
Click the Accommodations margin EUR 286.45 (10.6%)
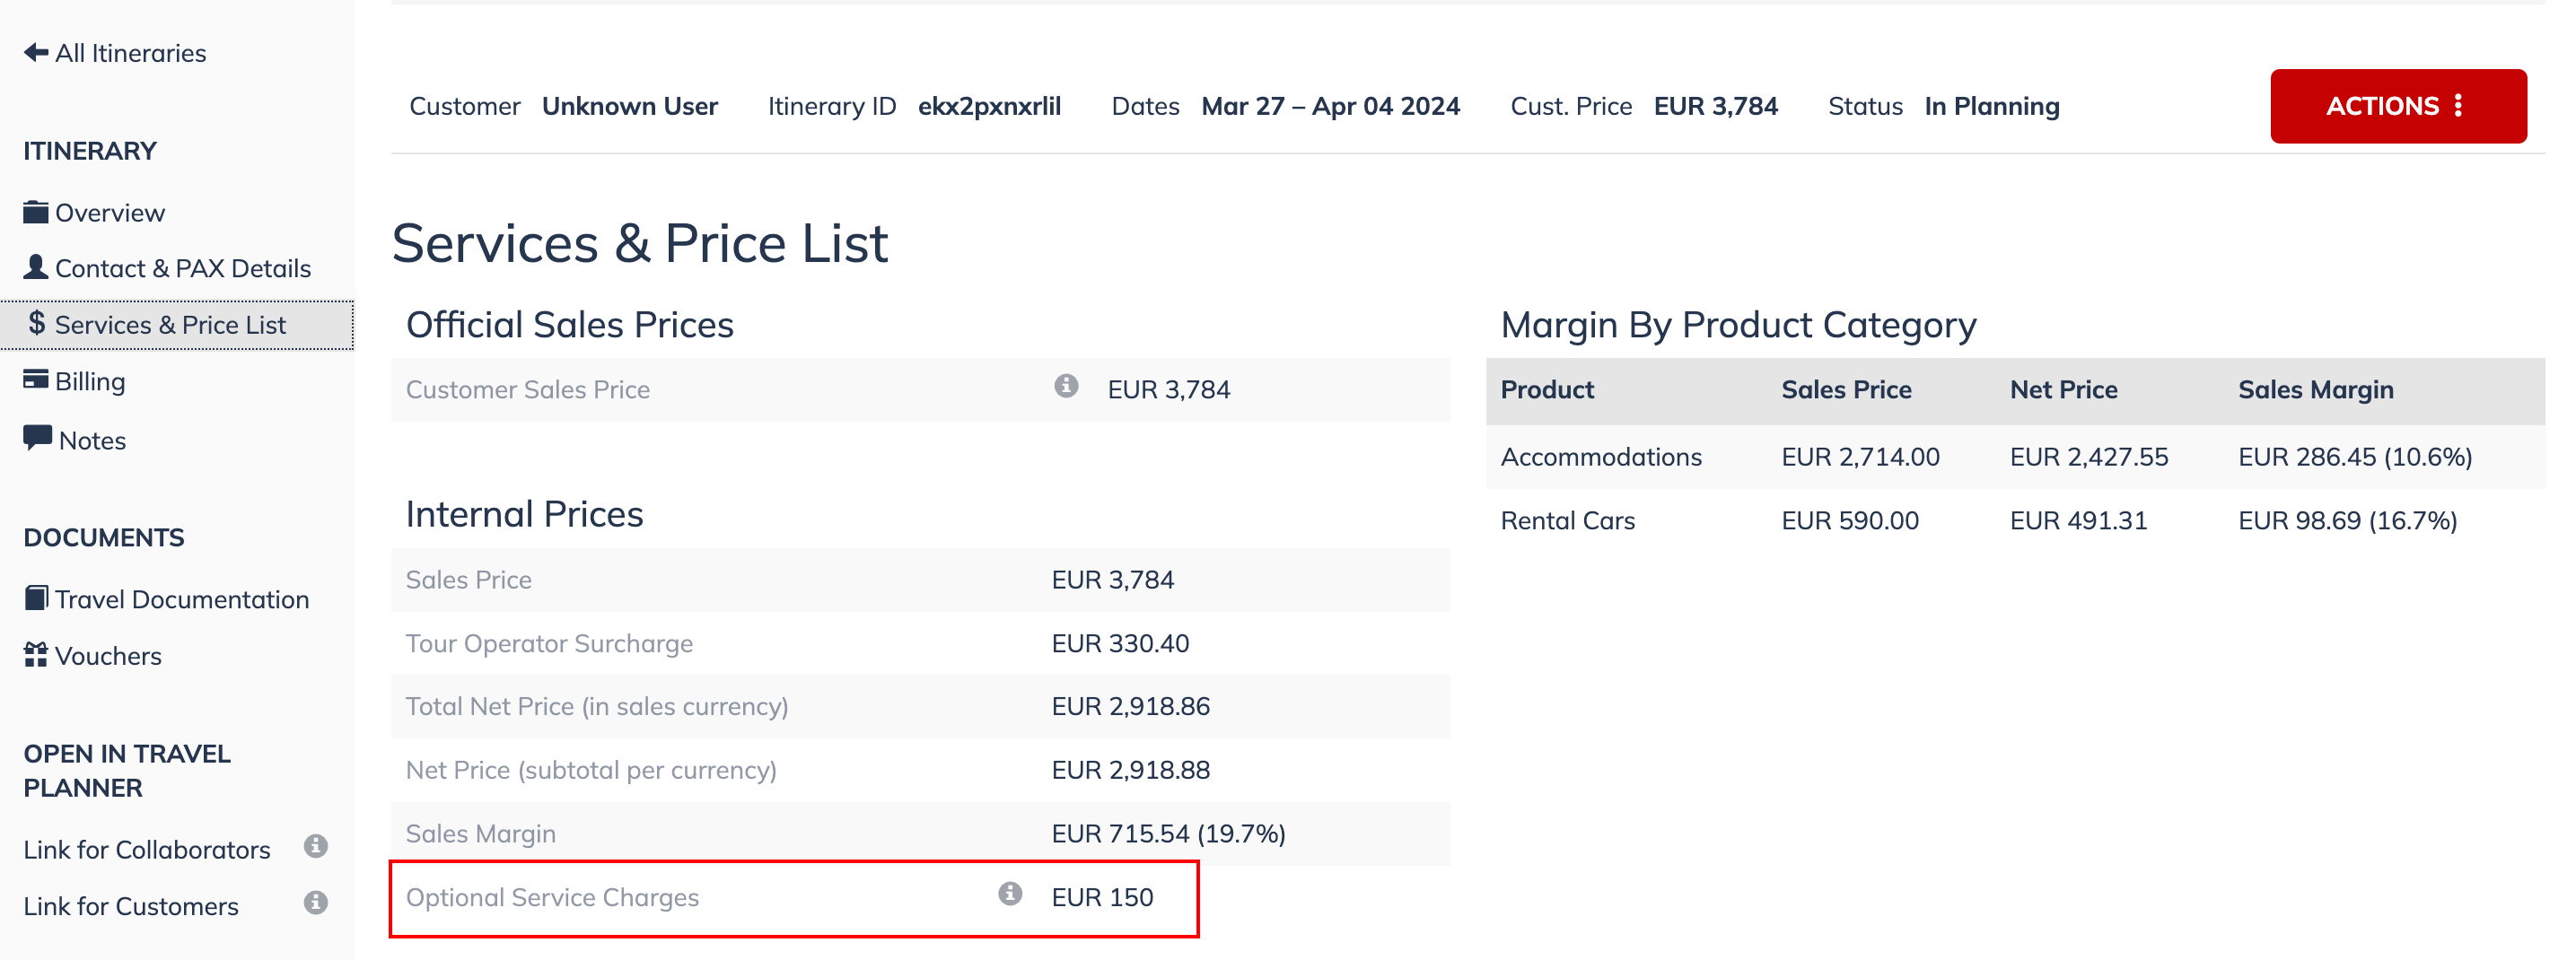(x=2355, y=457)
